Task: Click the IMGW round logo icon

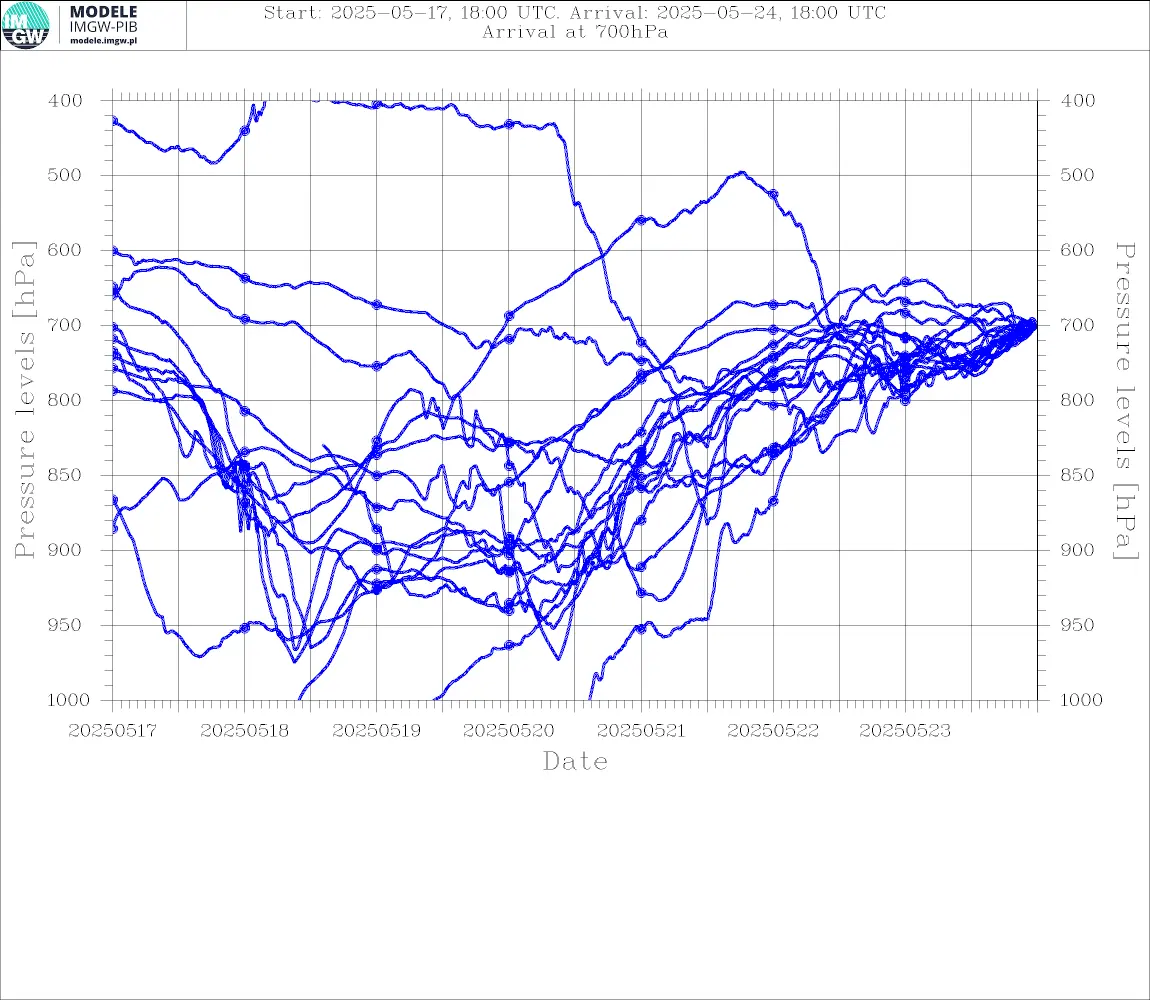Action: (x=26, y=25)
